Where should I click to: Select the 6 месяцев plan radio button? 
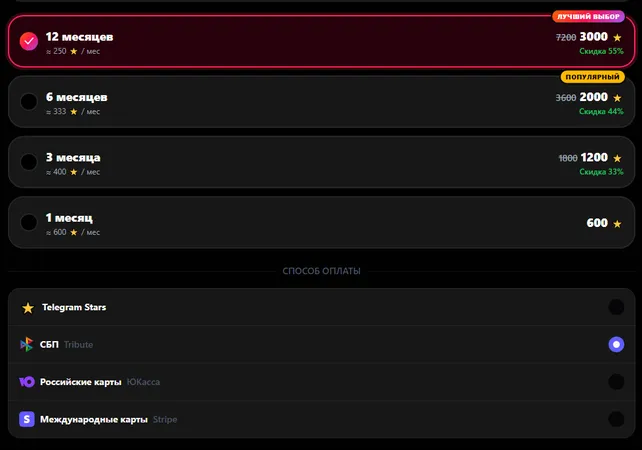click(29, 101)
